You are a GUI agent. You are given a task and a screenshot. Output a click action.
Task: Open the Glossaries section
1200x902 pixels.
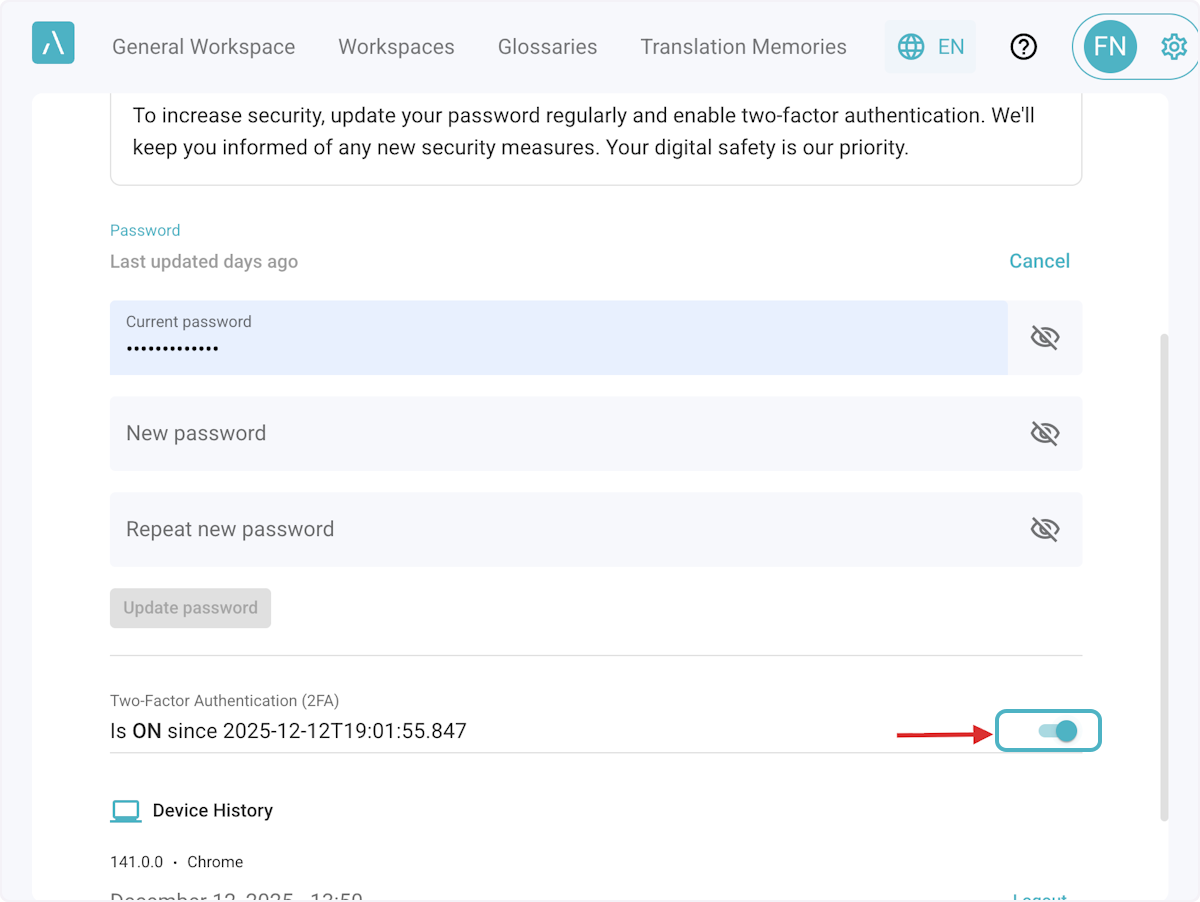547,47
